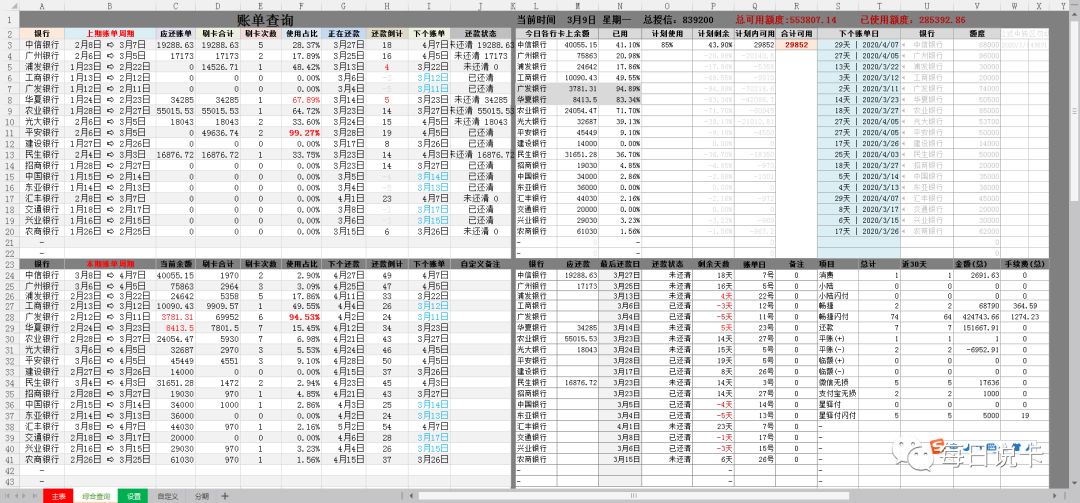Screen dimensions: 1080x503
Task: Switch to the 自定义 sheet tab
Action: [167, 496]
